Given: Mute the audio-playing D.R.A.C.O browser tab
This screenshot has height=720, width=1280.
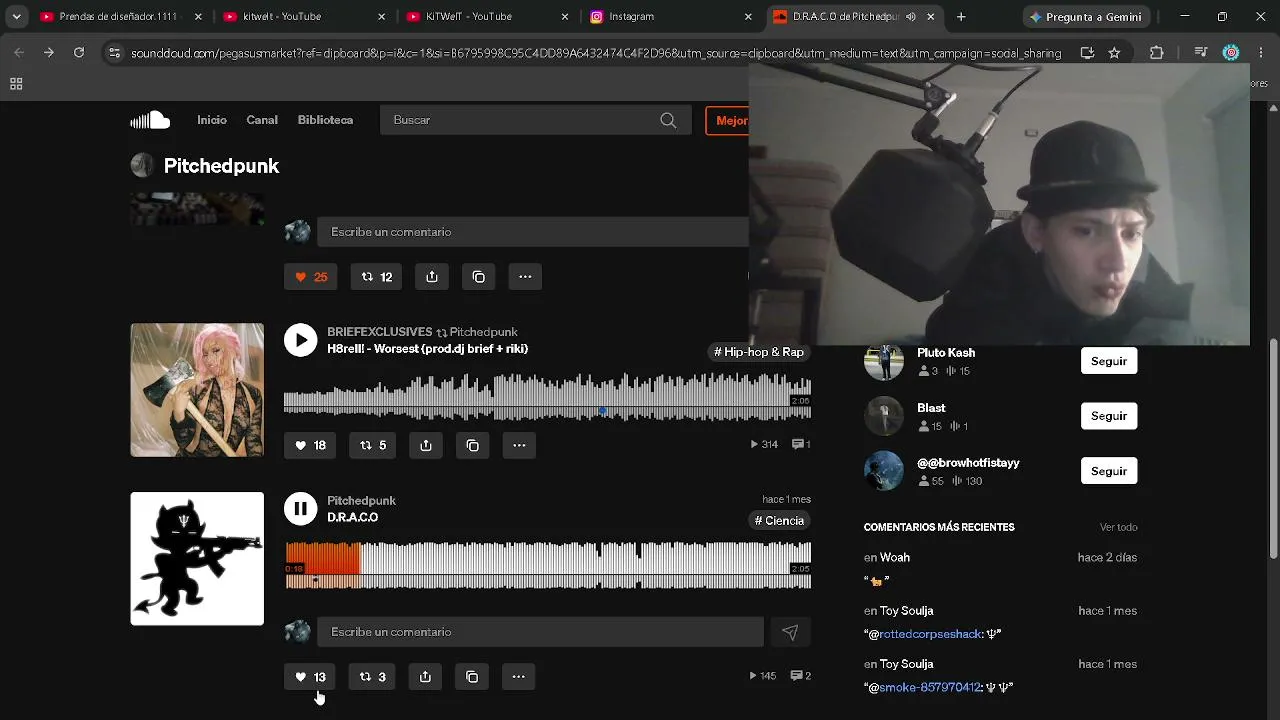Looking at the screenshot, I should point(911,17).
